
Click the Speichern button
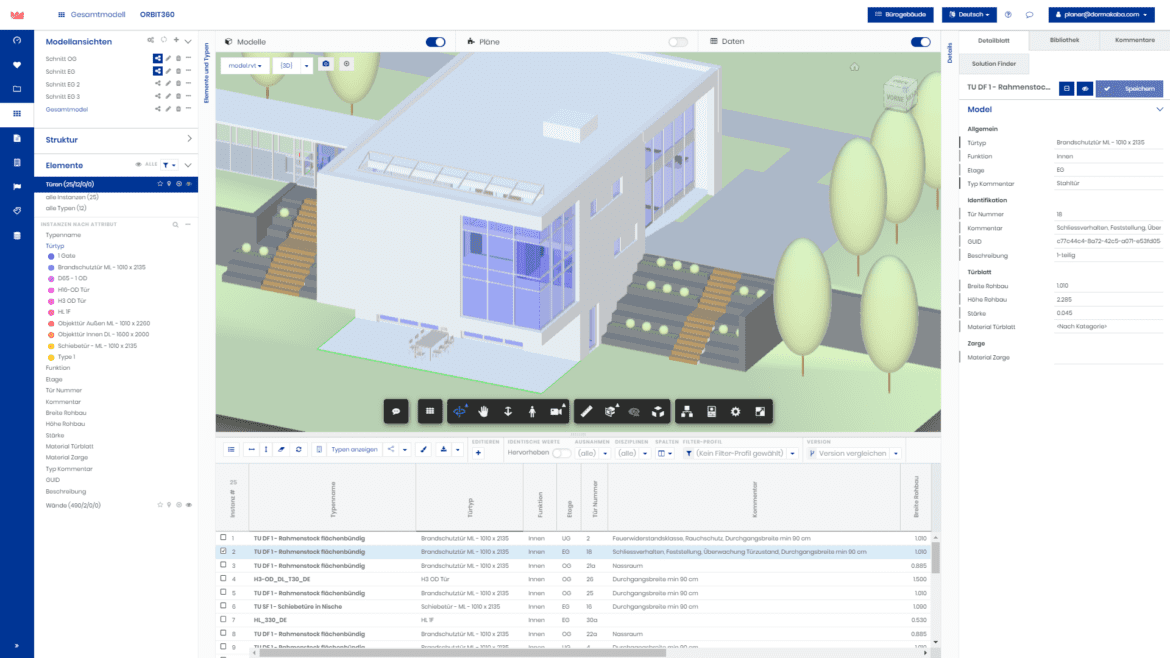[1129, 88]
